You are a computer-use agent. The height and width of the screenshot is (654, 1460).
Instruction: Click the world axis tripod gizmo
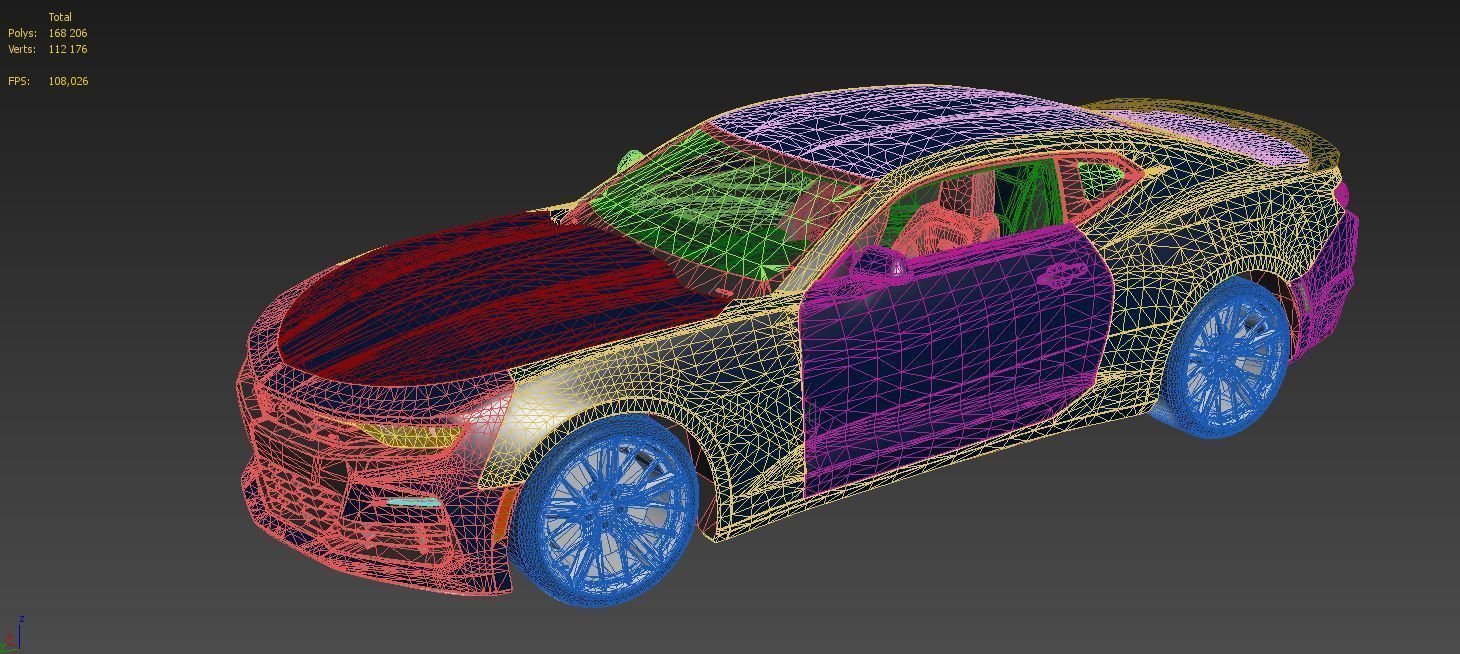14,633
